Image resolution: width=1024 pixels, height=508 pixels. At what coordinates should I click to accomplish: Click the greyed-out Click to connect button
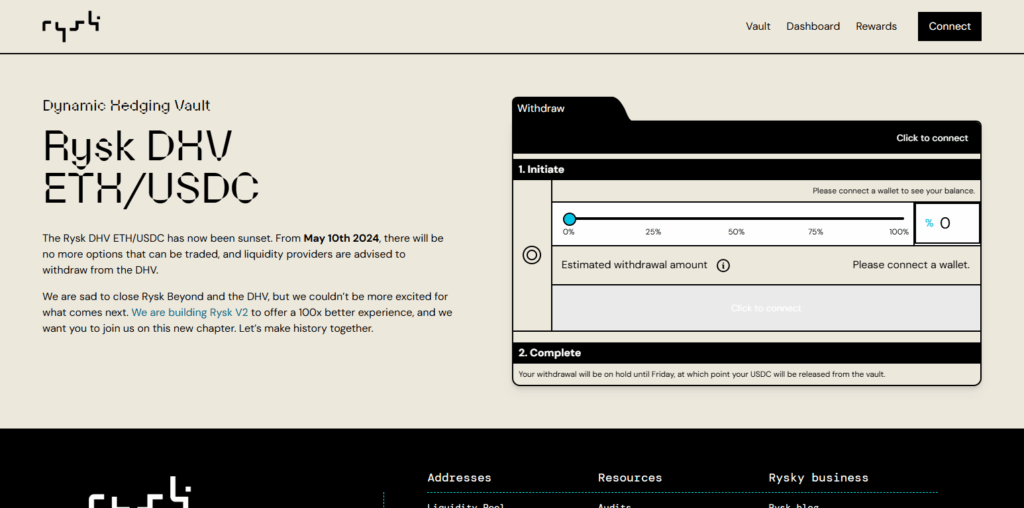(766, 308)
